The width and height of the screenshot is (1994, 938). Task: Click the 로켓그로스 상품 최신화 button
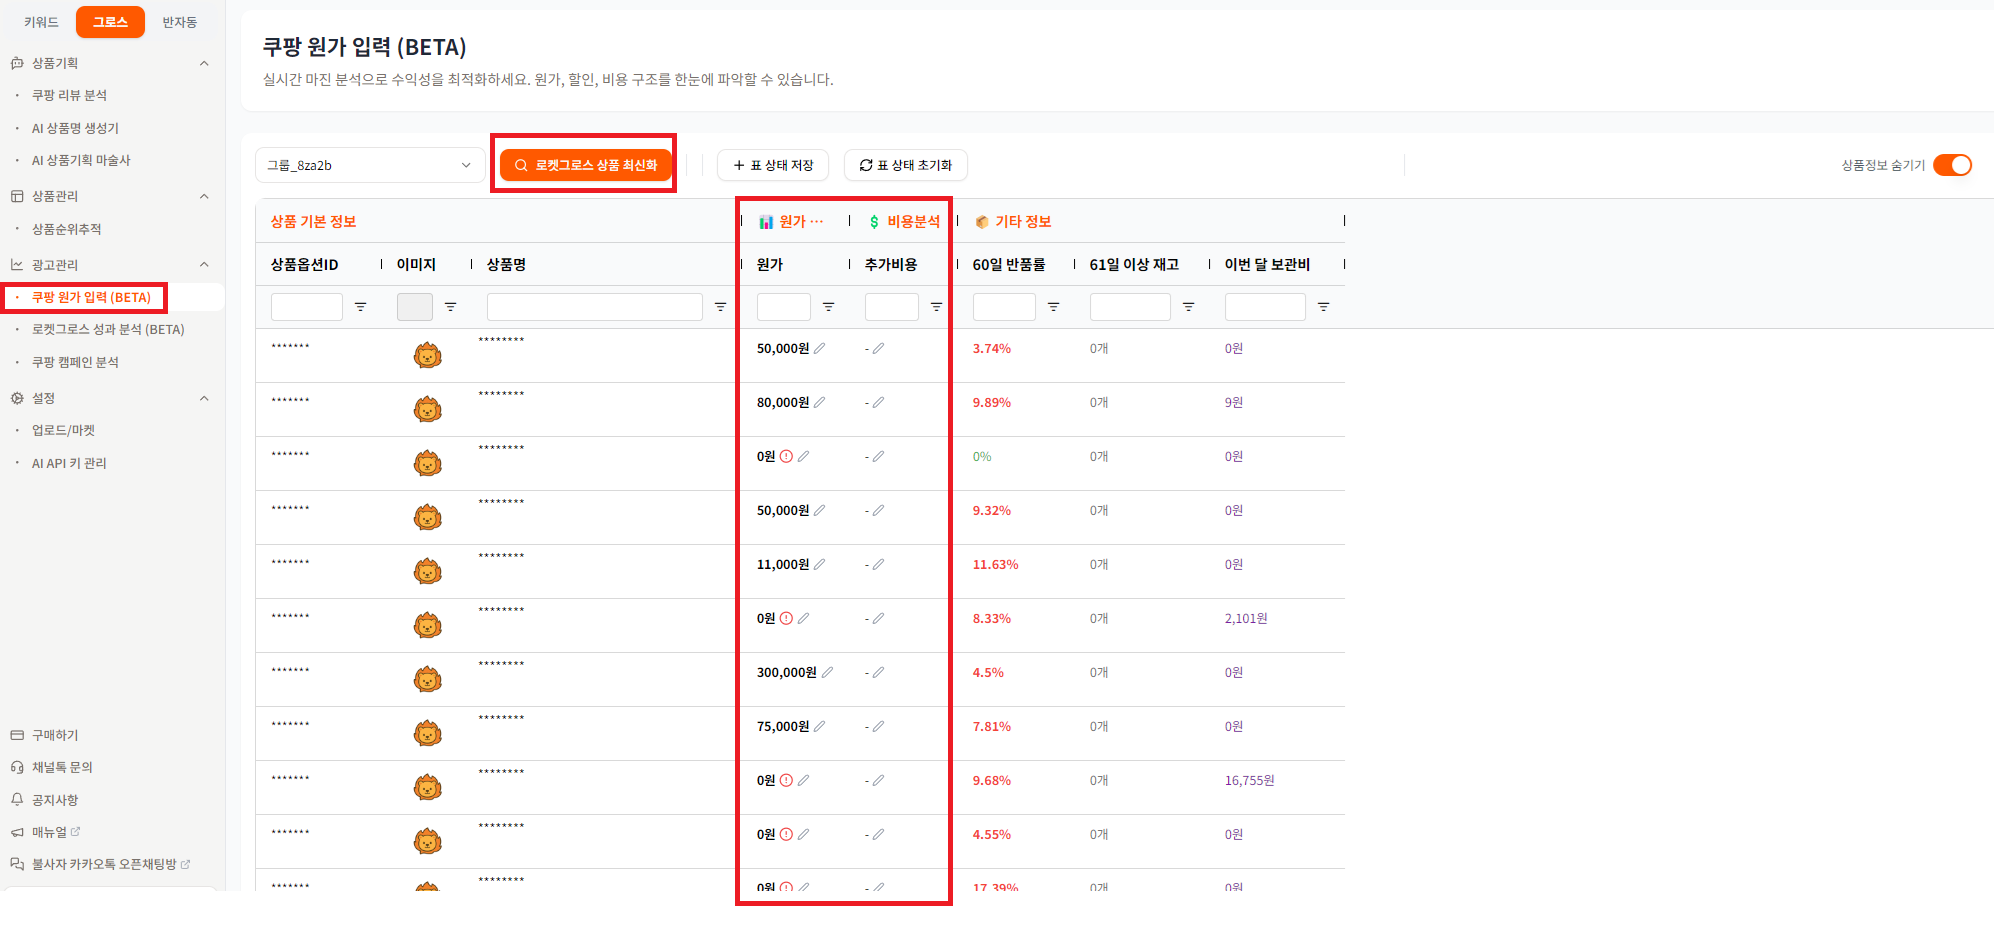pos(586,165)
